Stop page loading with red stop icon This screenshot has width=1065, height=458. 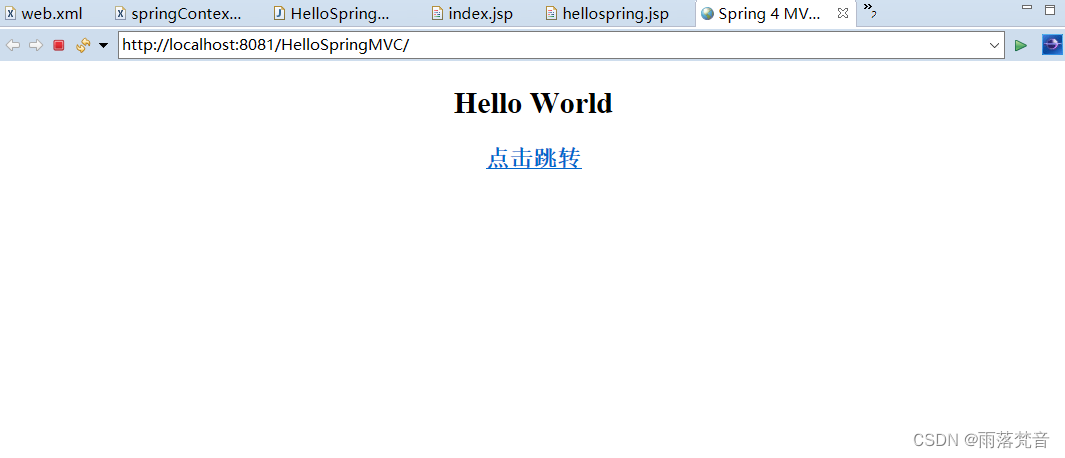(58, 46)
